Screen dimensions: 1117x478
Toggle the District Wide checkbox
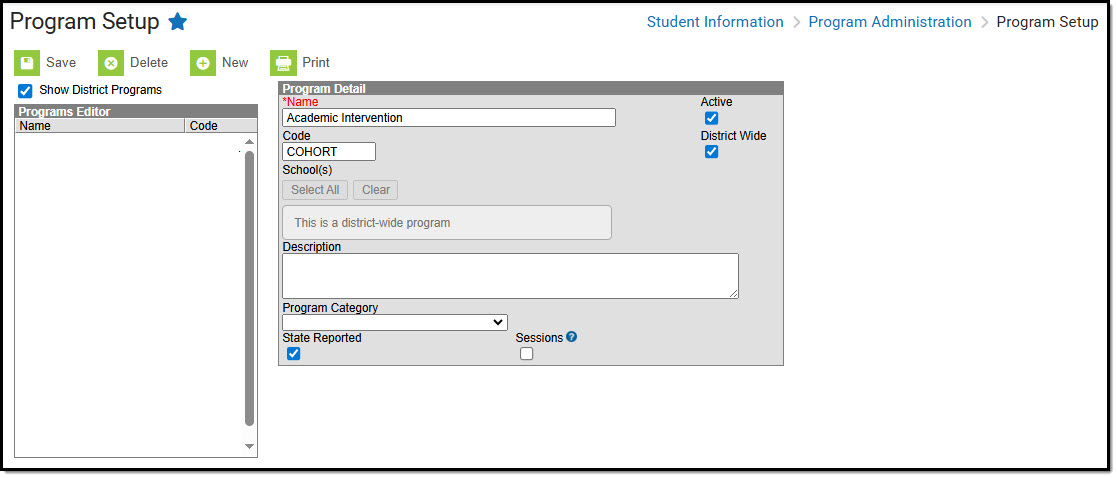coord(712,152)
